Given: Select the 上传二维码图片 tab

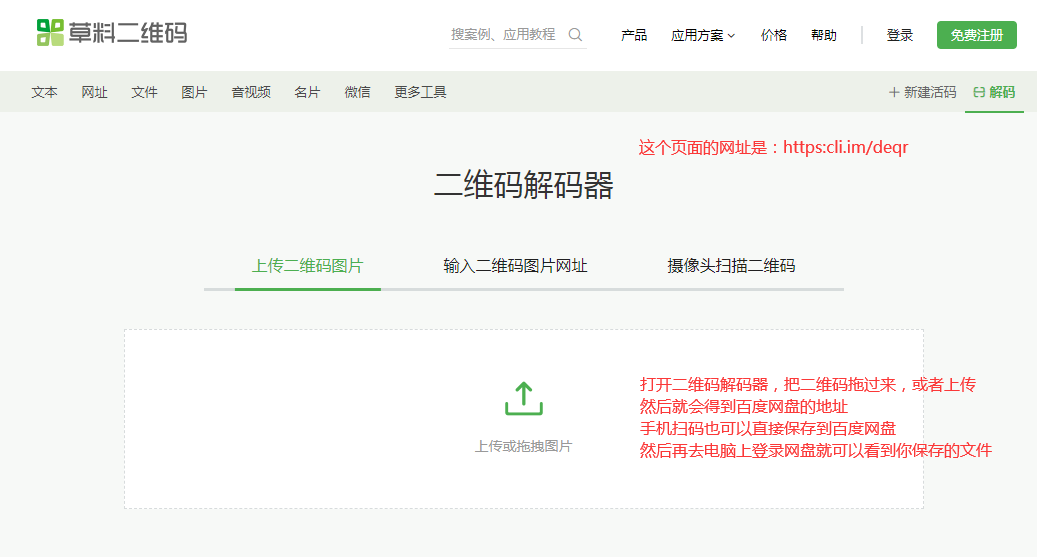Looking at the screenshot, I should tap(307, 266).
